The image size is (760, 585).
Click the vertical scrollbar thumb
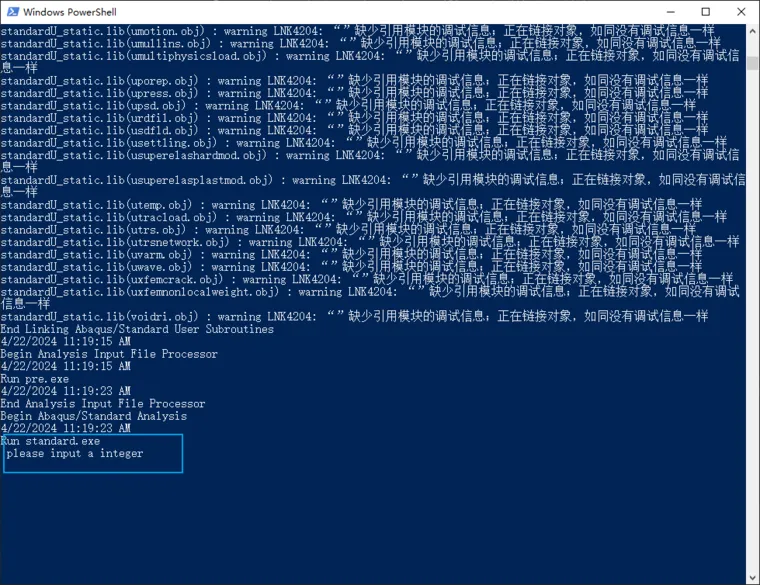point(752,62)
